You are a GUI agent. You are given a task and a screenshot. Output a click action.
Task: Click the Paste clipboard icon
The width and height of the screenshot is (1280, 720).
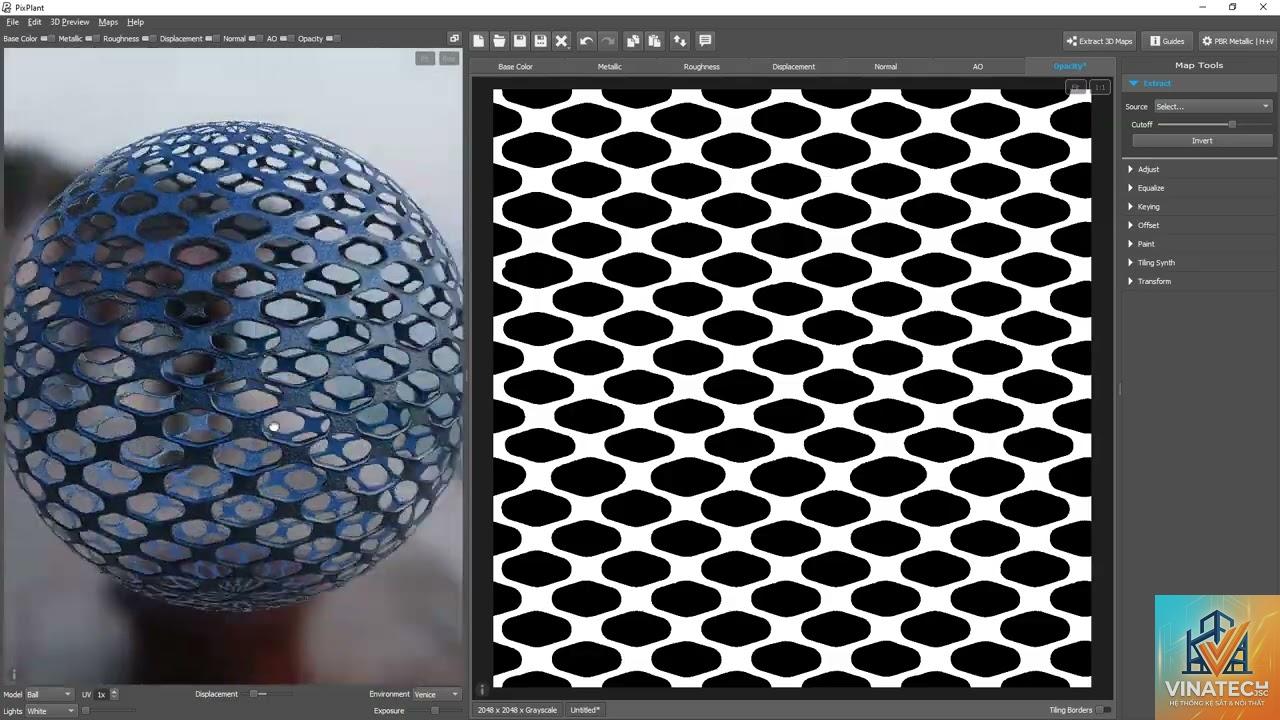pyautogui.click(x=654, y=41)
